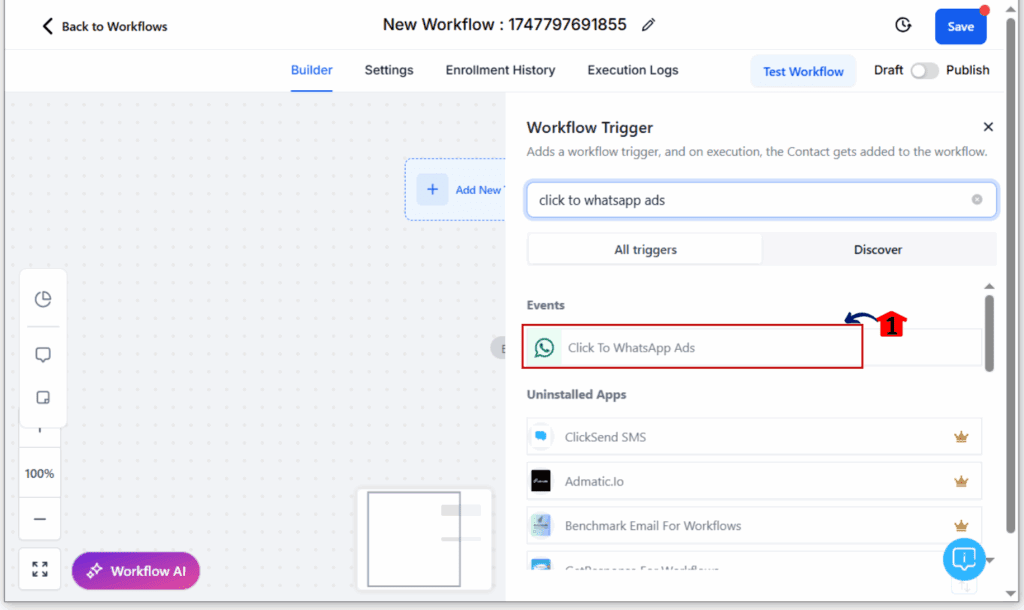Go Back to Workflows

104,26
